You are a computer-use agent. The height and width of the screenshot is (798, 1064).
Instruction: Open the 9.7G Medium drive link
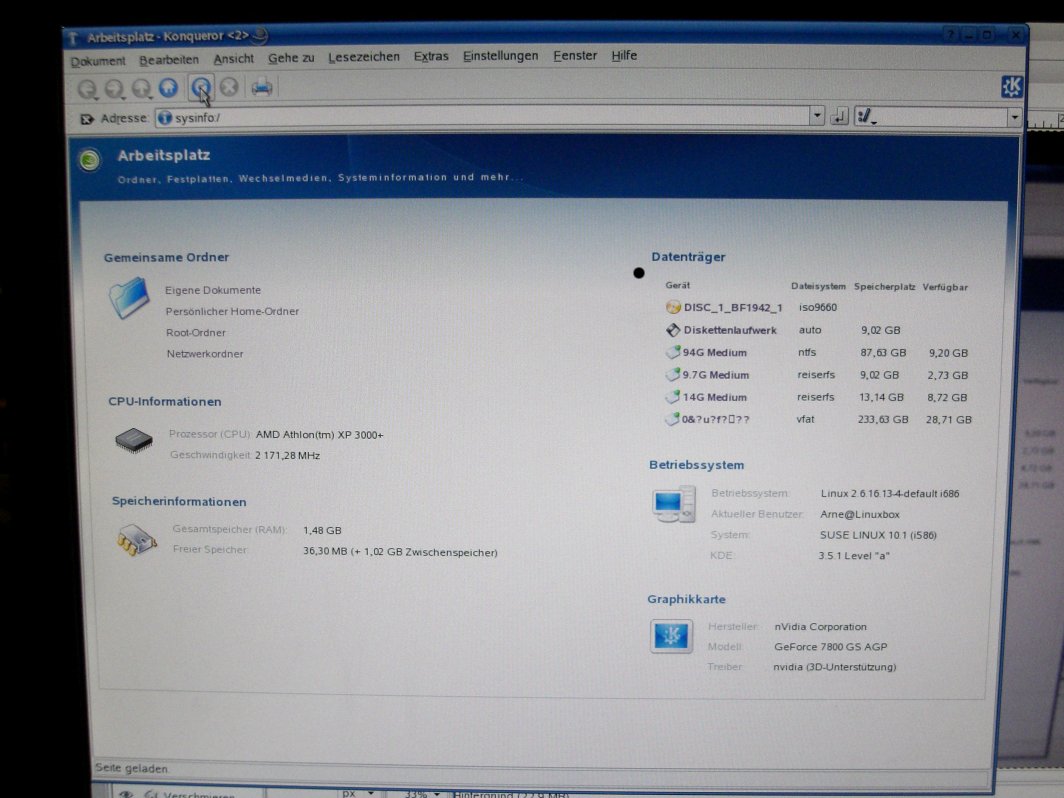[716, 375]
